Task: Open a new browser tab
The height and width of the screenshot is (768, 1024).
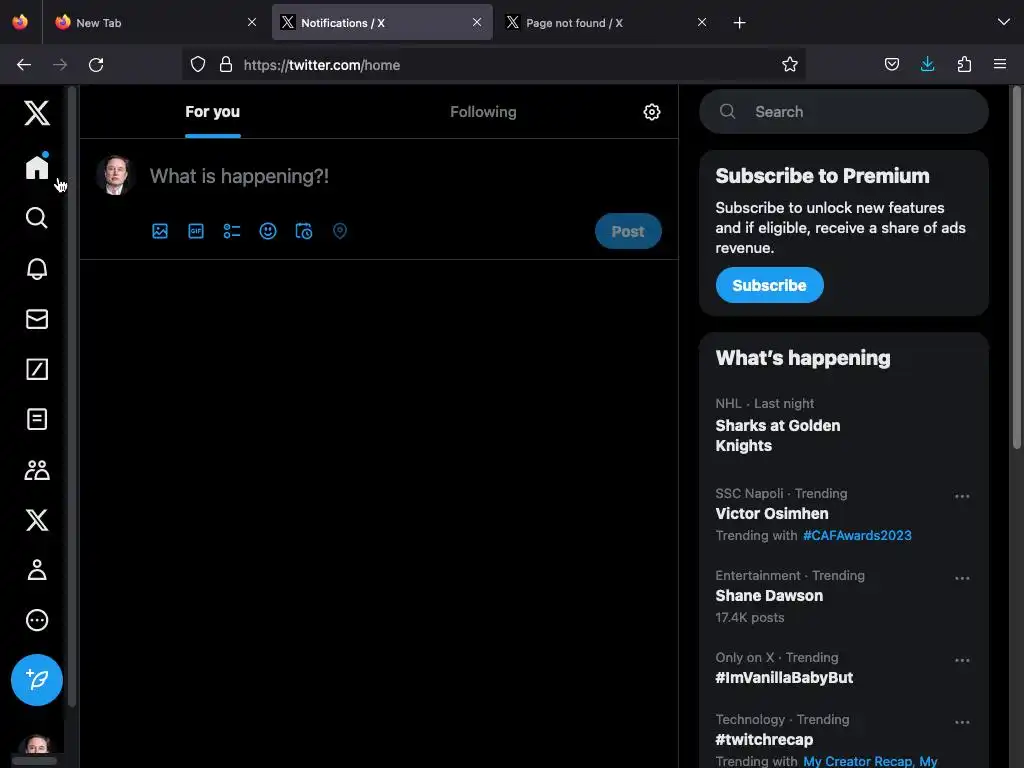Action: coord(739,23)
